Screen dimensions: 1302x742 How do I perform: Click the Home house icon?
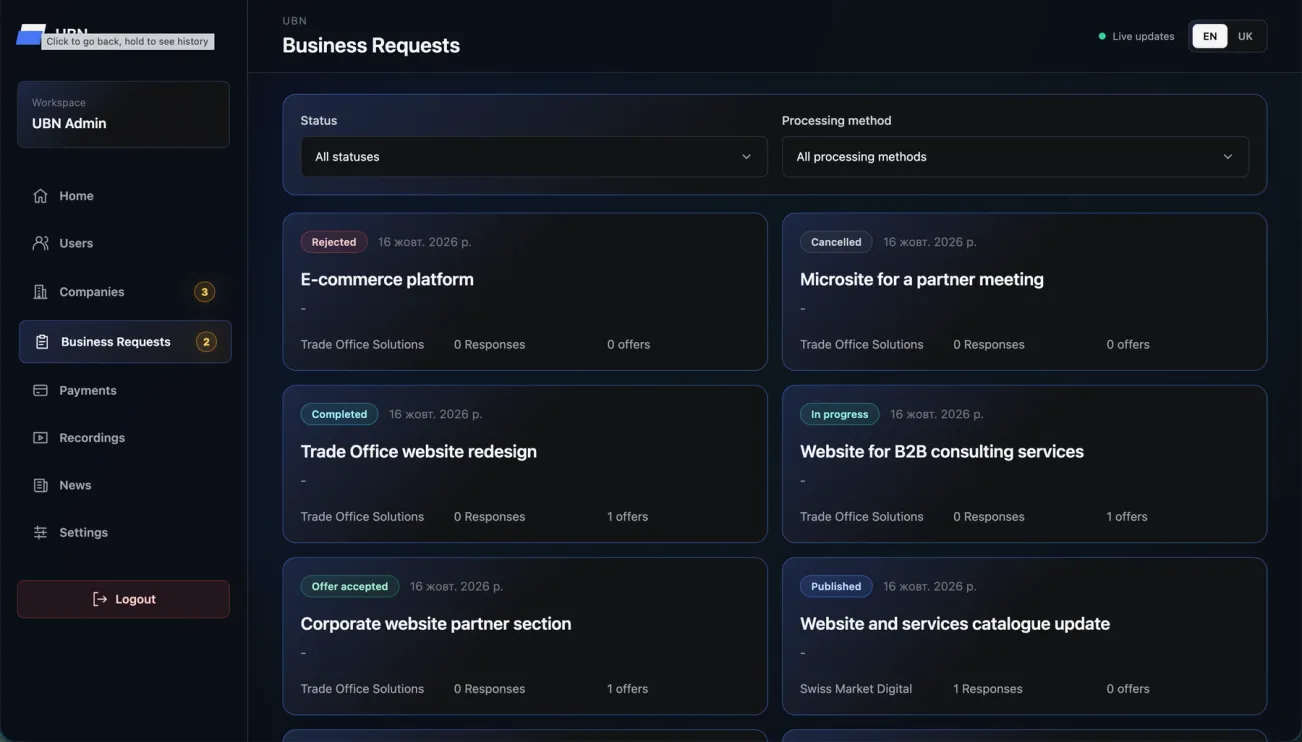tap(40, 196)
